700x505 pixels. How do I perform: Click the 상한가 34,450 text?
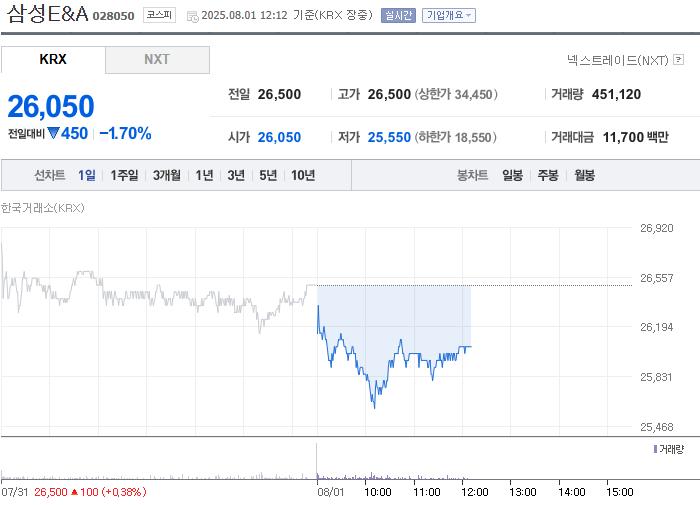(456, 94)
